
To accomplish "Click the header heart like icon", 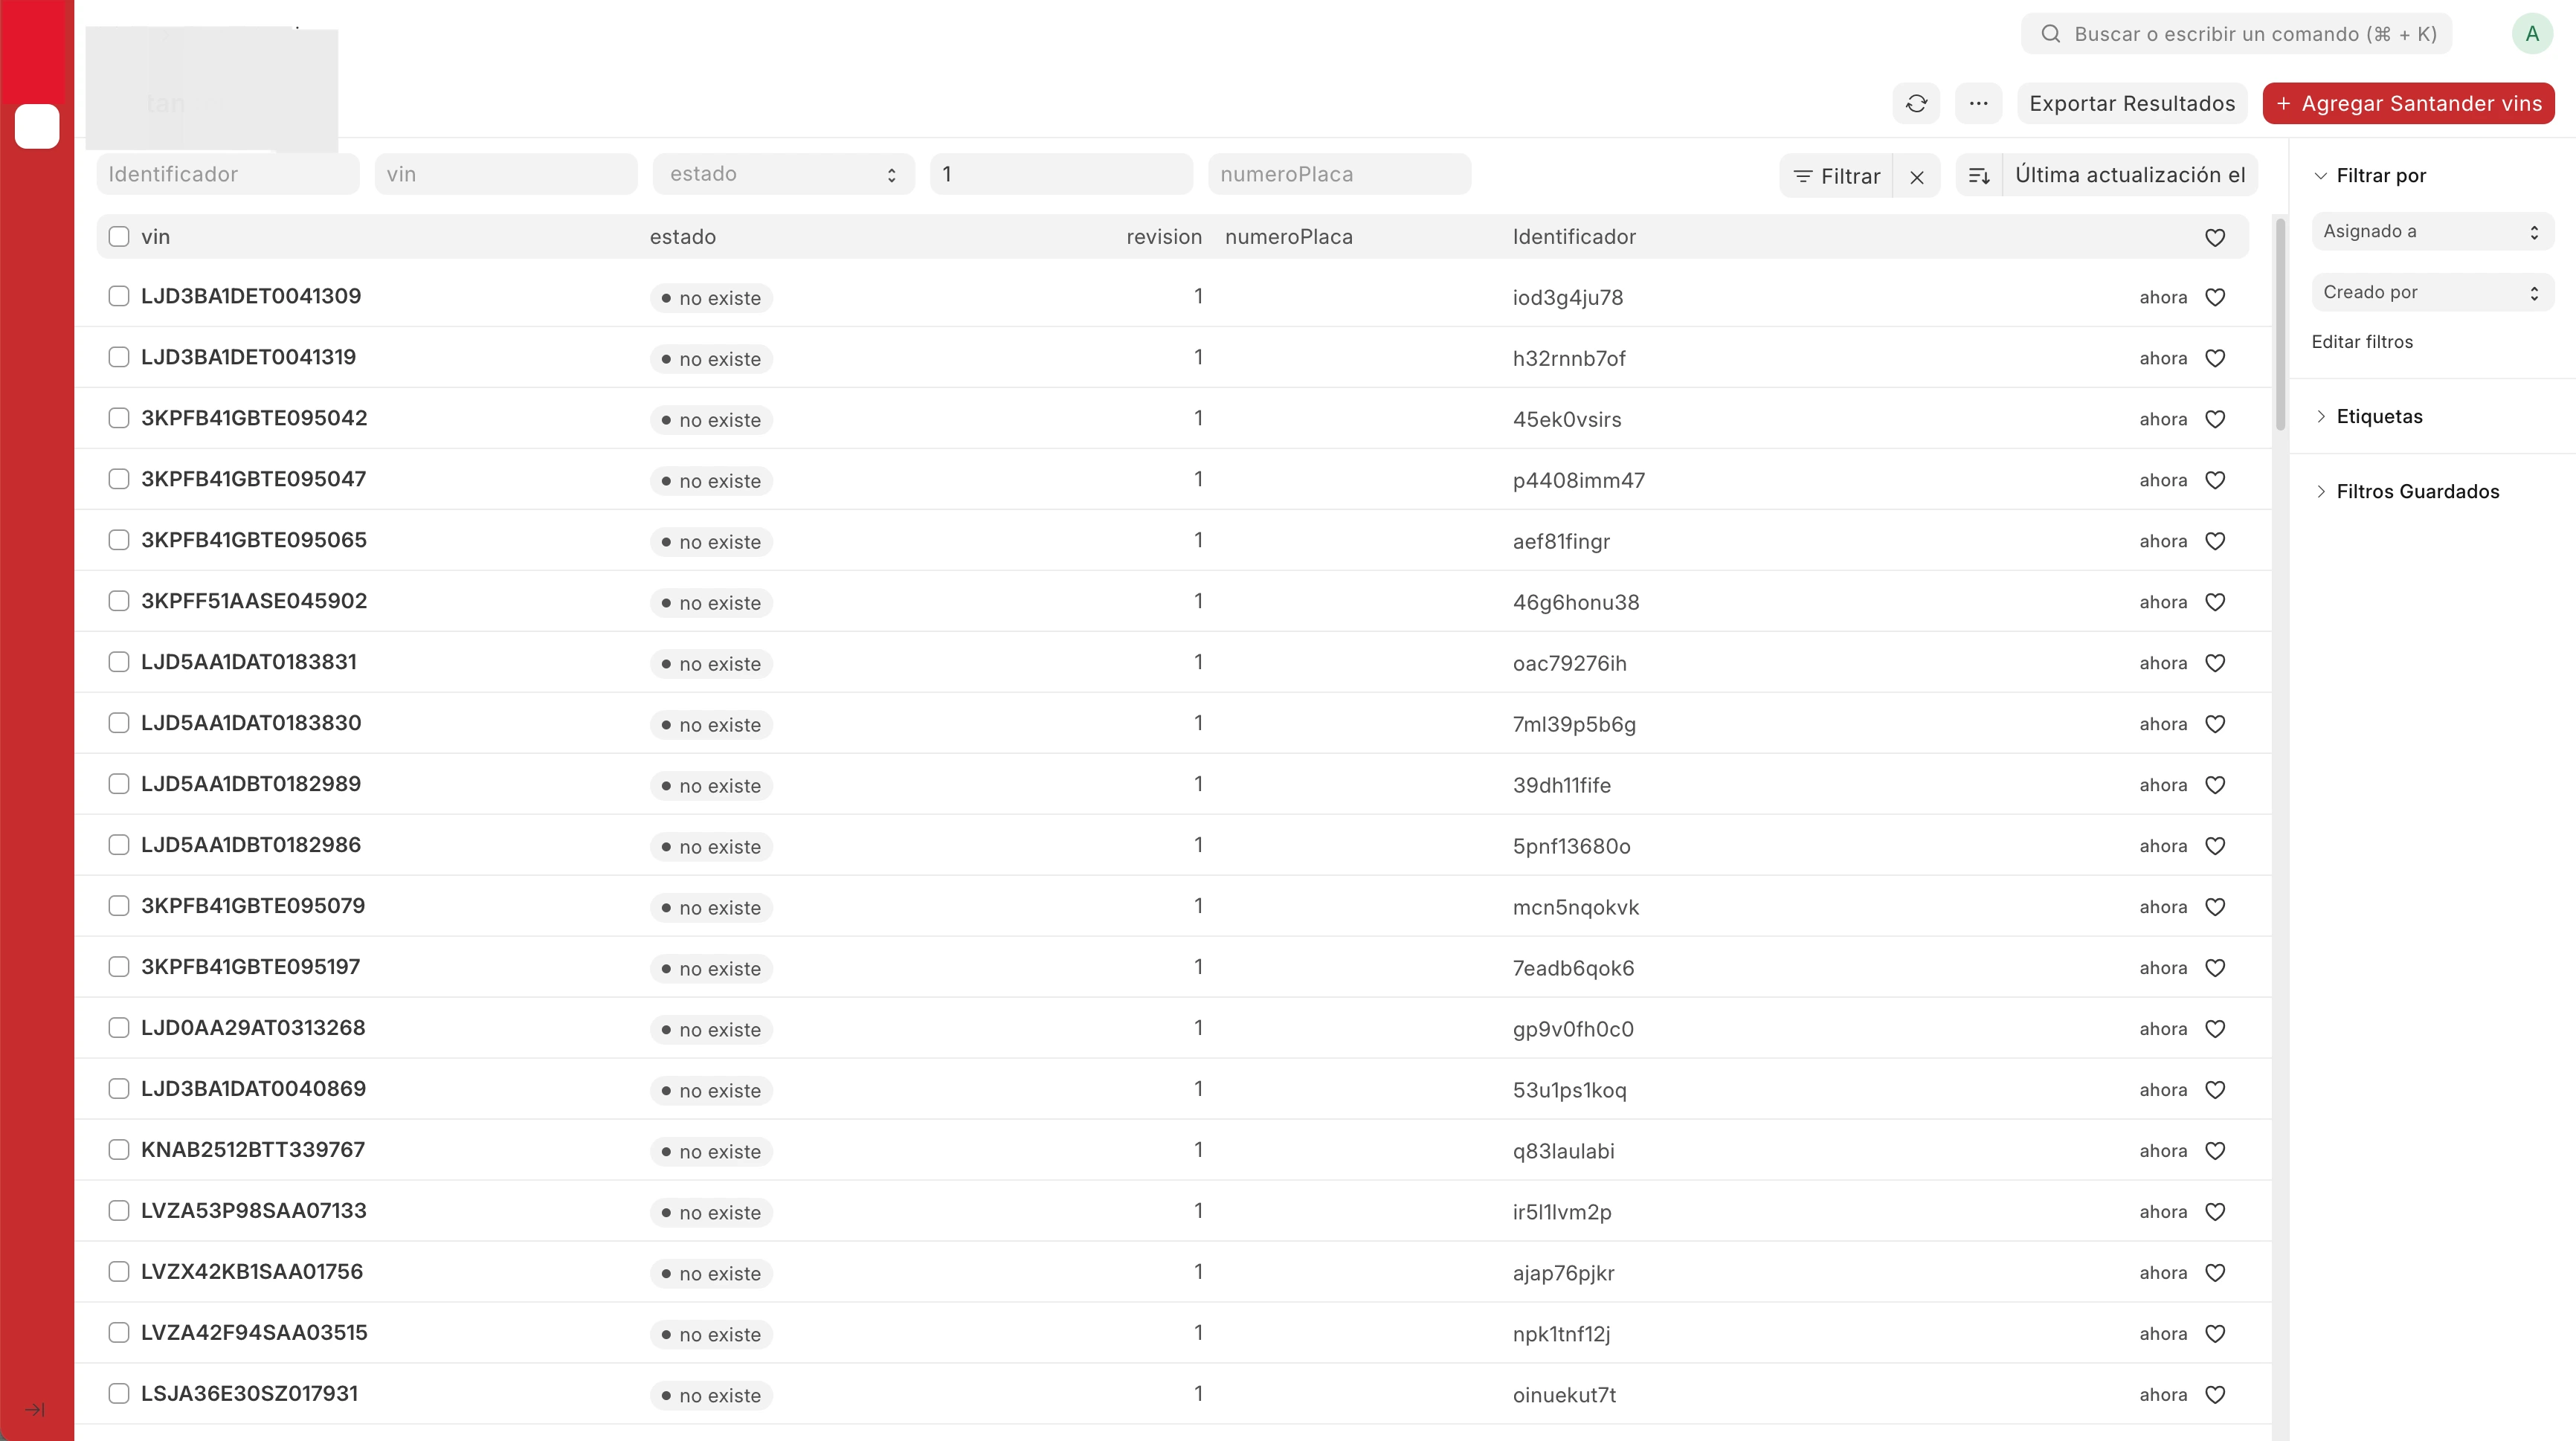I will [x=2215, y=237].
